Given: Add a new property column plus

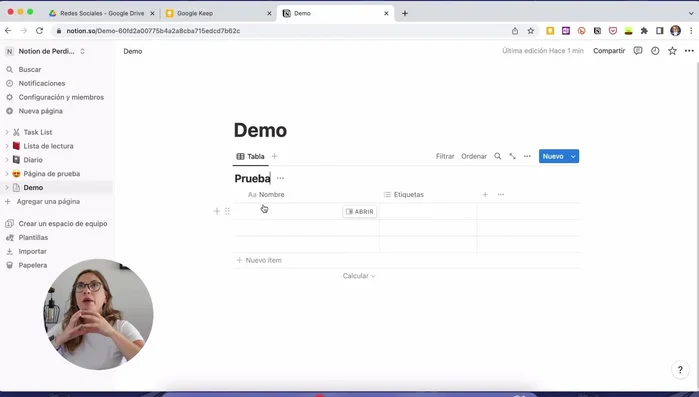Looking at the screenshot, I should pos(485,195).
